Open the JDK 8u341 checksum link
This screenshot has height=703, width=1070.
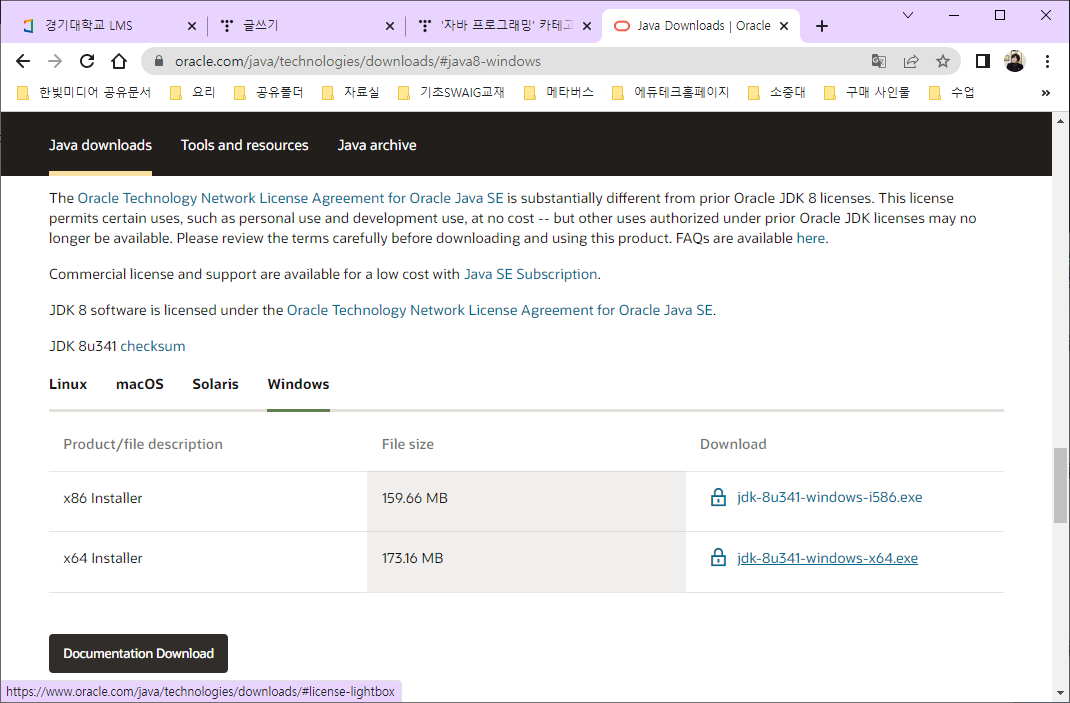[x=153, y=346]
